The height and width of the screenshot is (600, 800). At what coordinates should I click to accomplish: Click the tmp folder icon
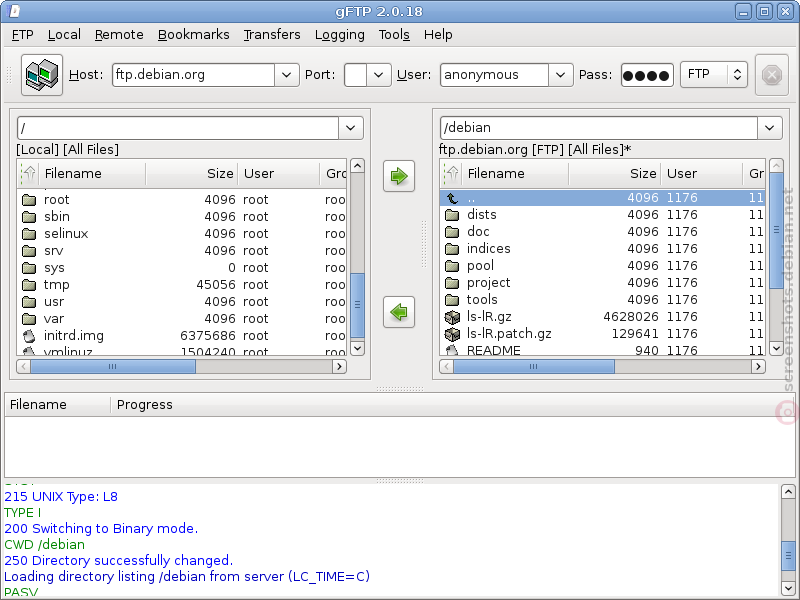[29, 285]
